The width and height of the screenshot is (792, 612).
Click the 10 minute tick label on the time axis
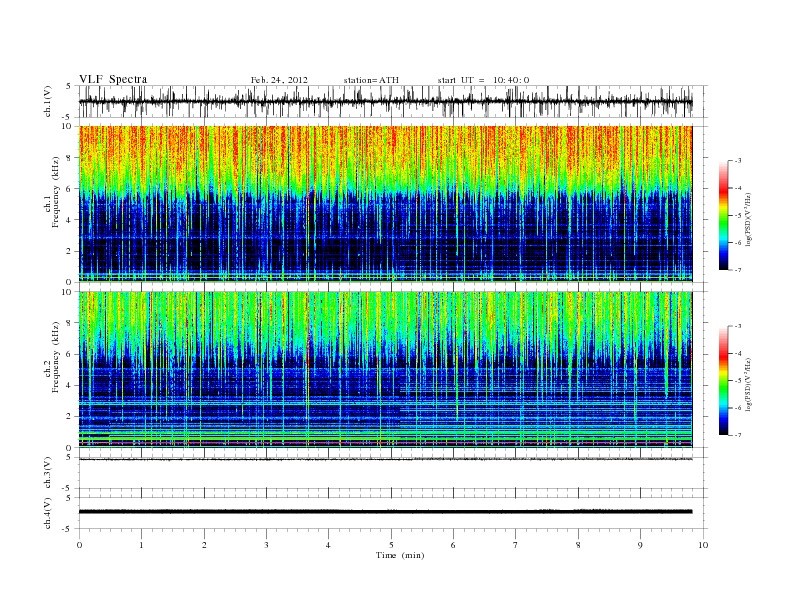703,545
